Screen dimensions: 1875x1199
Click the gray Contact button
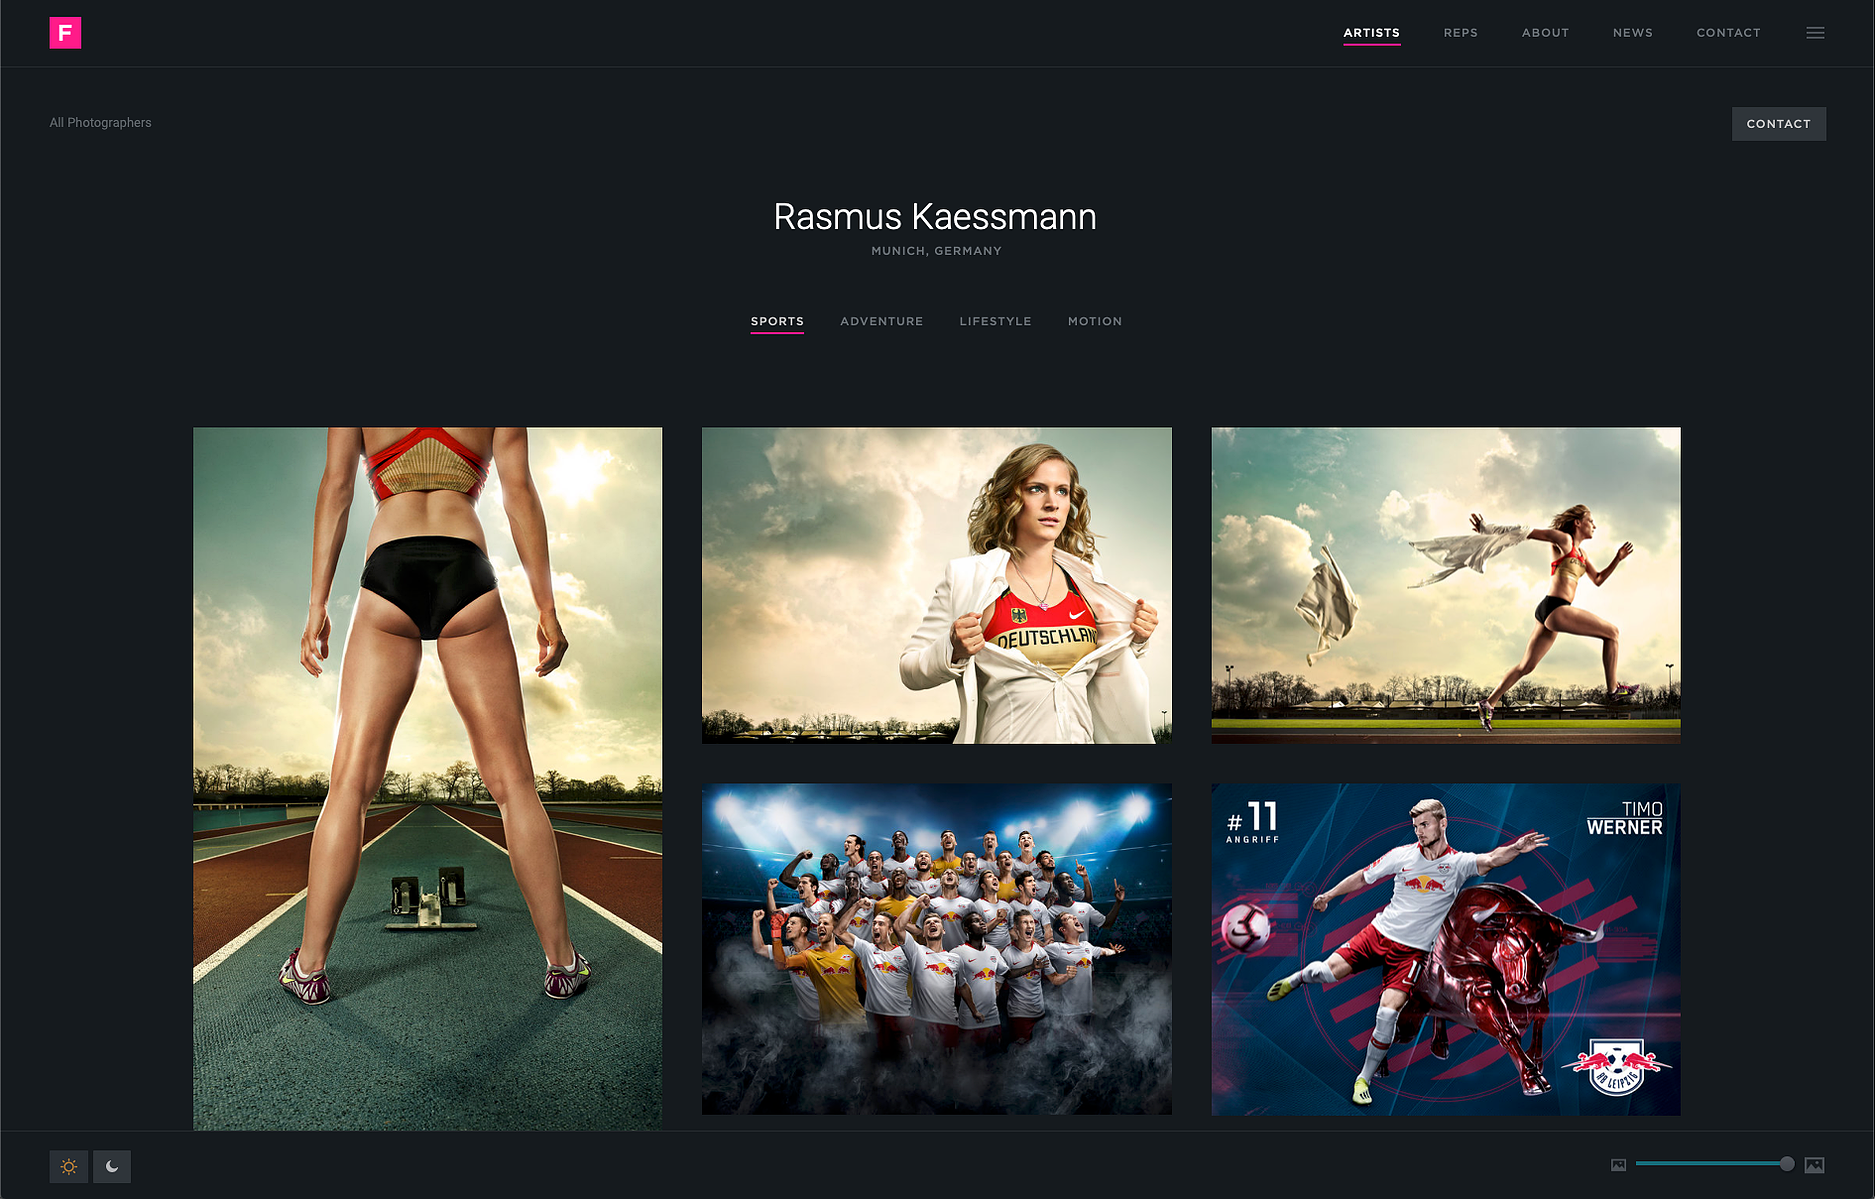point(1778,124)
